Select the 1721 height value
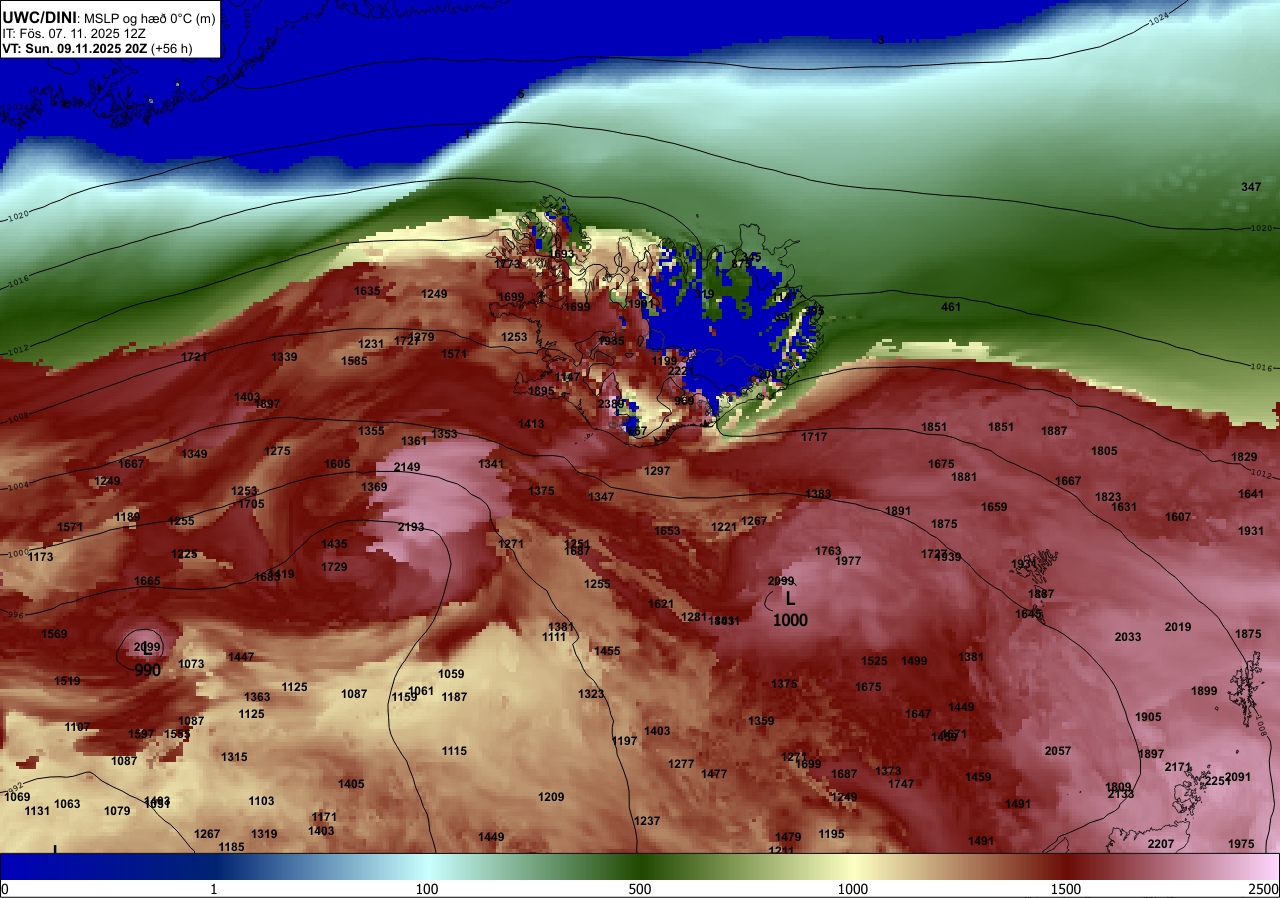 pyautogui.click(x=194, y=357)
